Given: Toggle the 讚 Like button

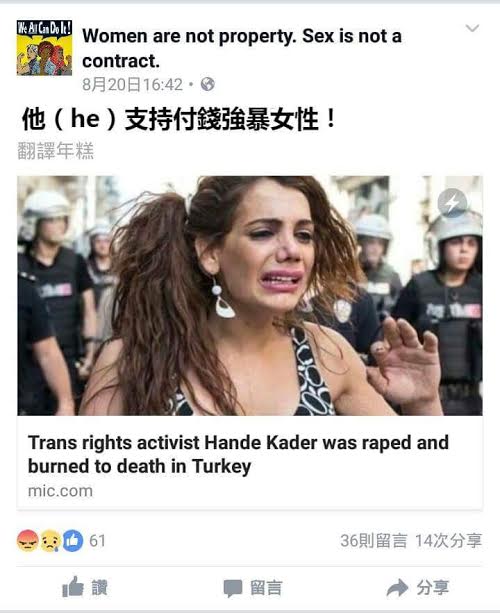Looking at the screenshot, I should pyautogui.click(x=85, y=587).
